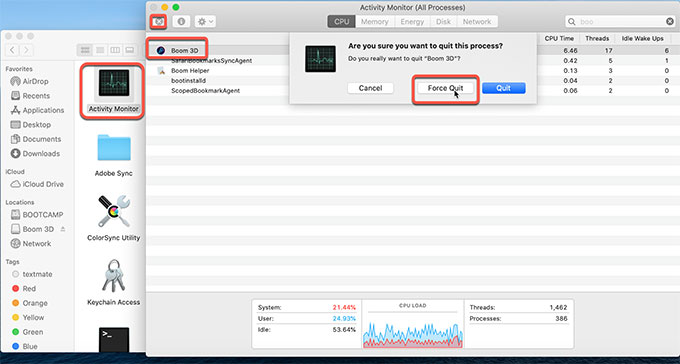Open AirDrop in Finder sidebar
The image size is (680, 364).
pyautogui.click(x=29, y=82)
